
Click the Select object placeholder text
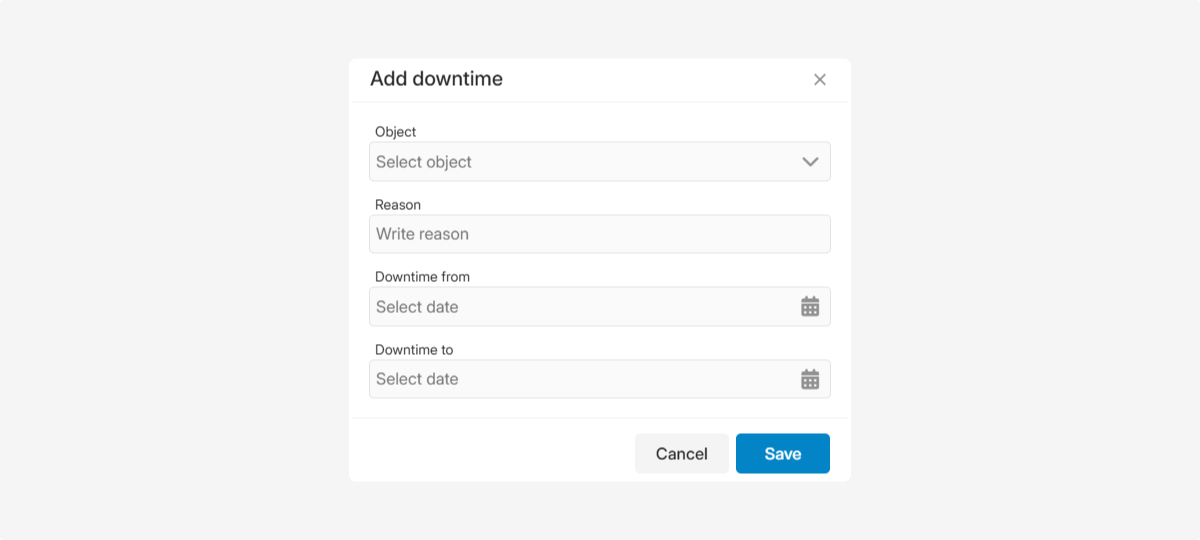424,162
